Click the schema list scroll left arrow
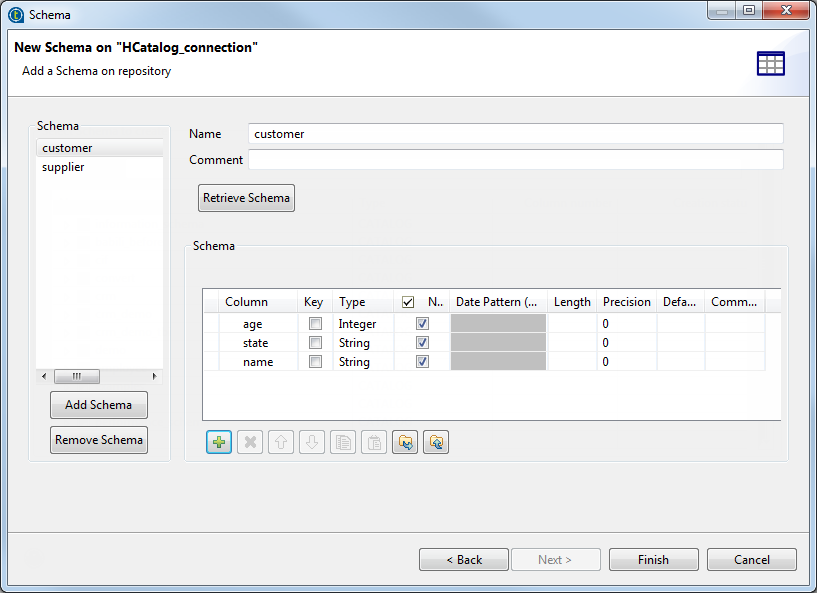Image resolution: width=817 pixels, height=593 pixels. [44, 376]
